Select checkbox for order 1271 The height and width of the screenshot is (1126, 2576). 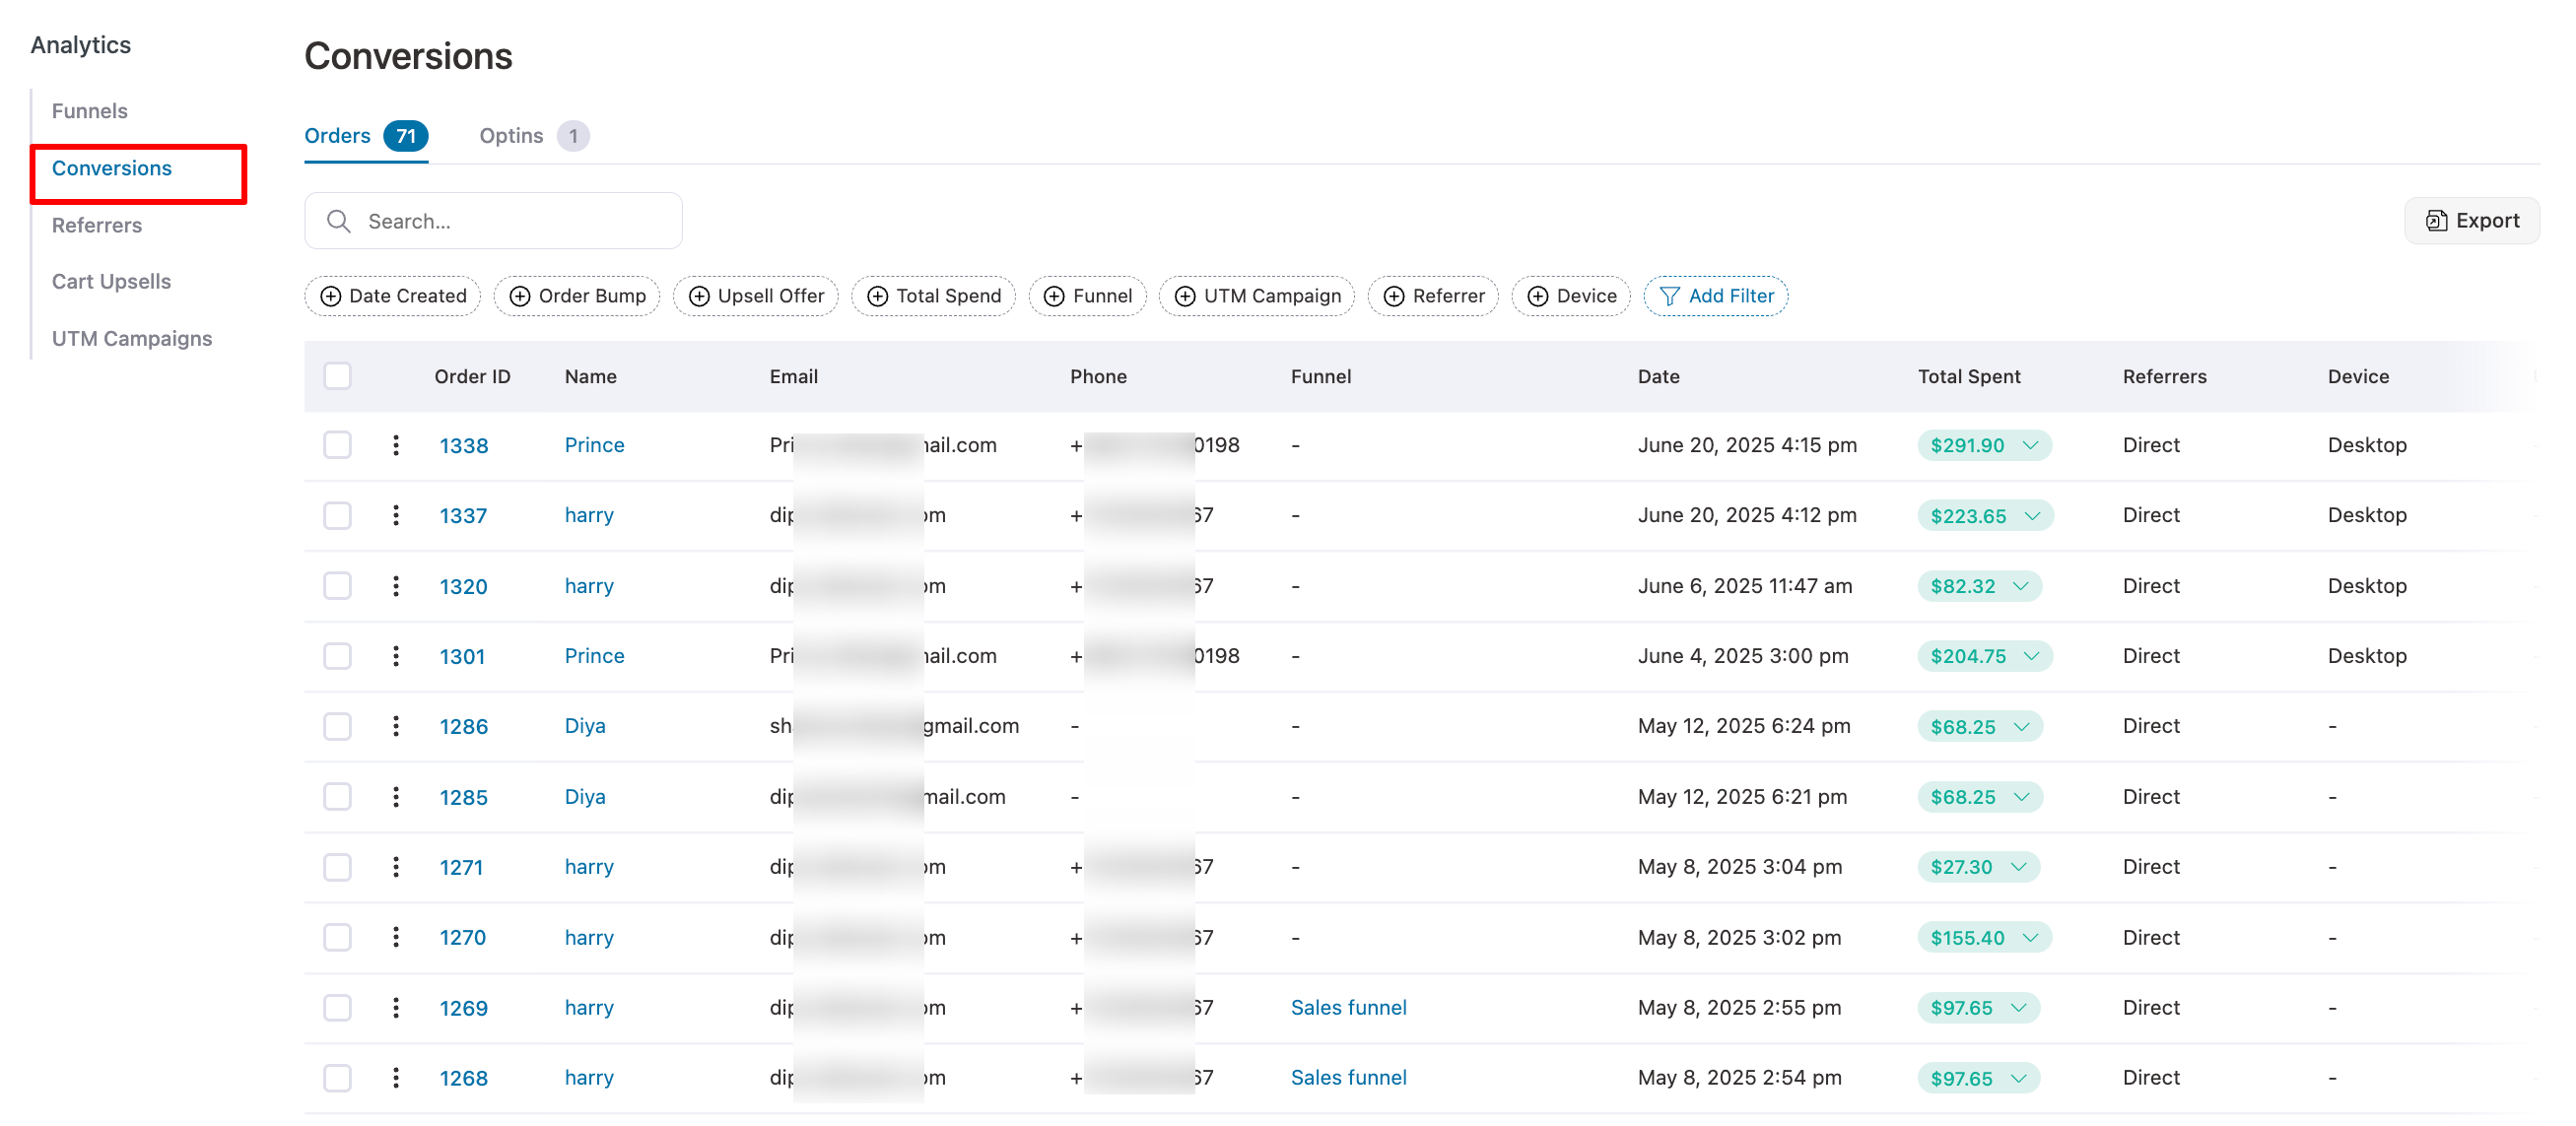point(338,867)
